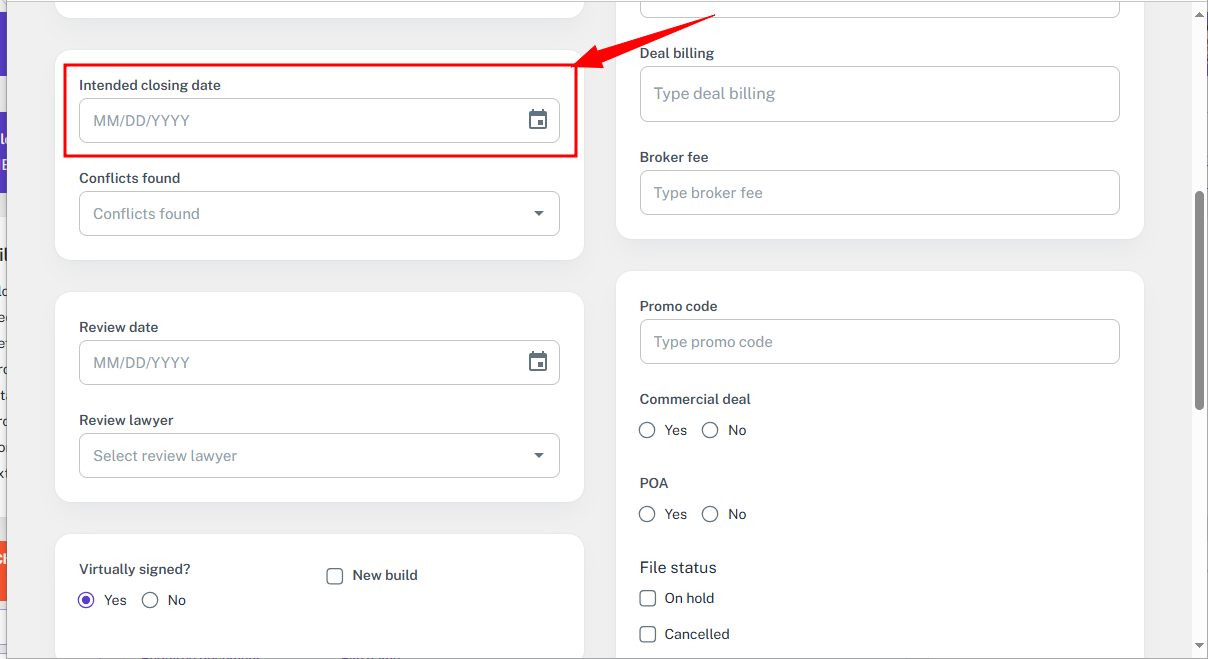Focus the Broker fee text field
The height and width of the screenshot is (659, 1208).
pyautogui.click(x=879, y=192)
